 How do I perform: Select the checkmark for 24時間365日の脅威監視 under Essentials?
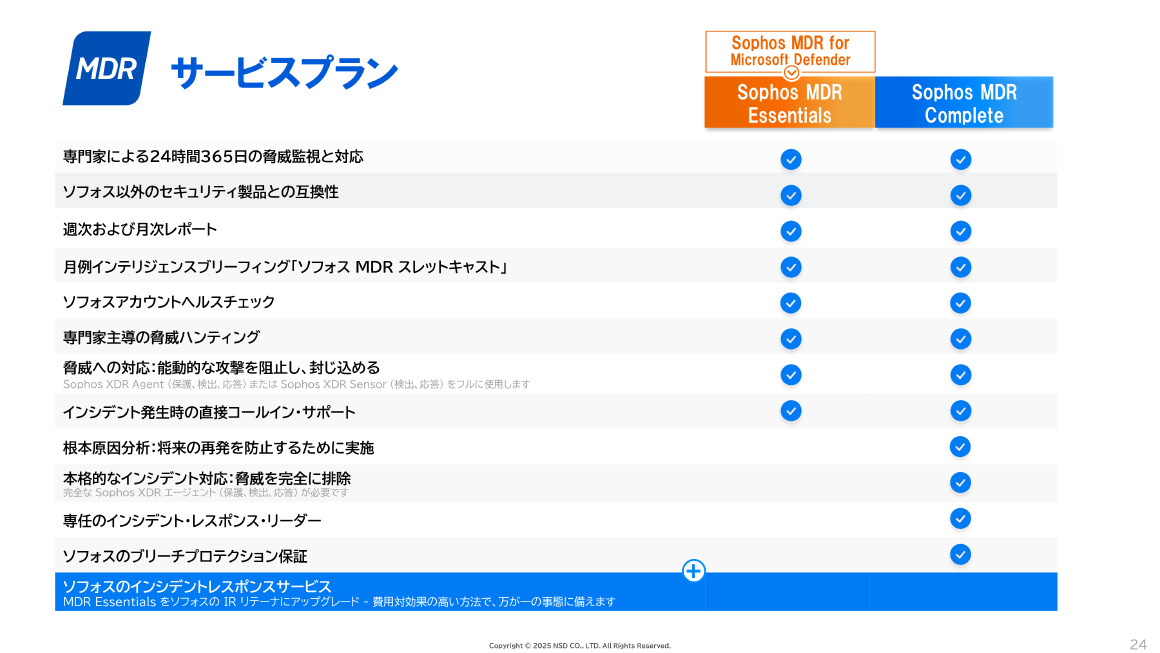point(791,159)
